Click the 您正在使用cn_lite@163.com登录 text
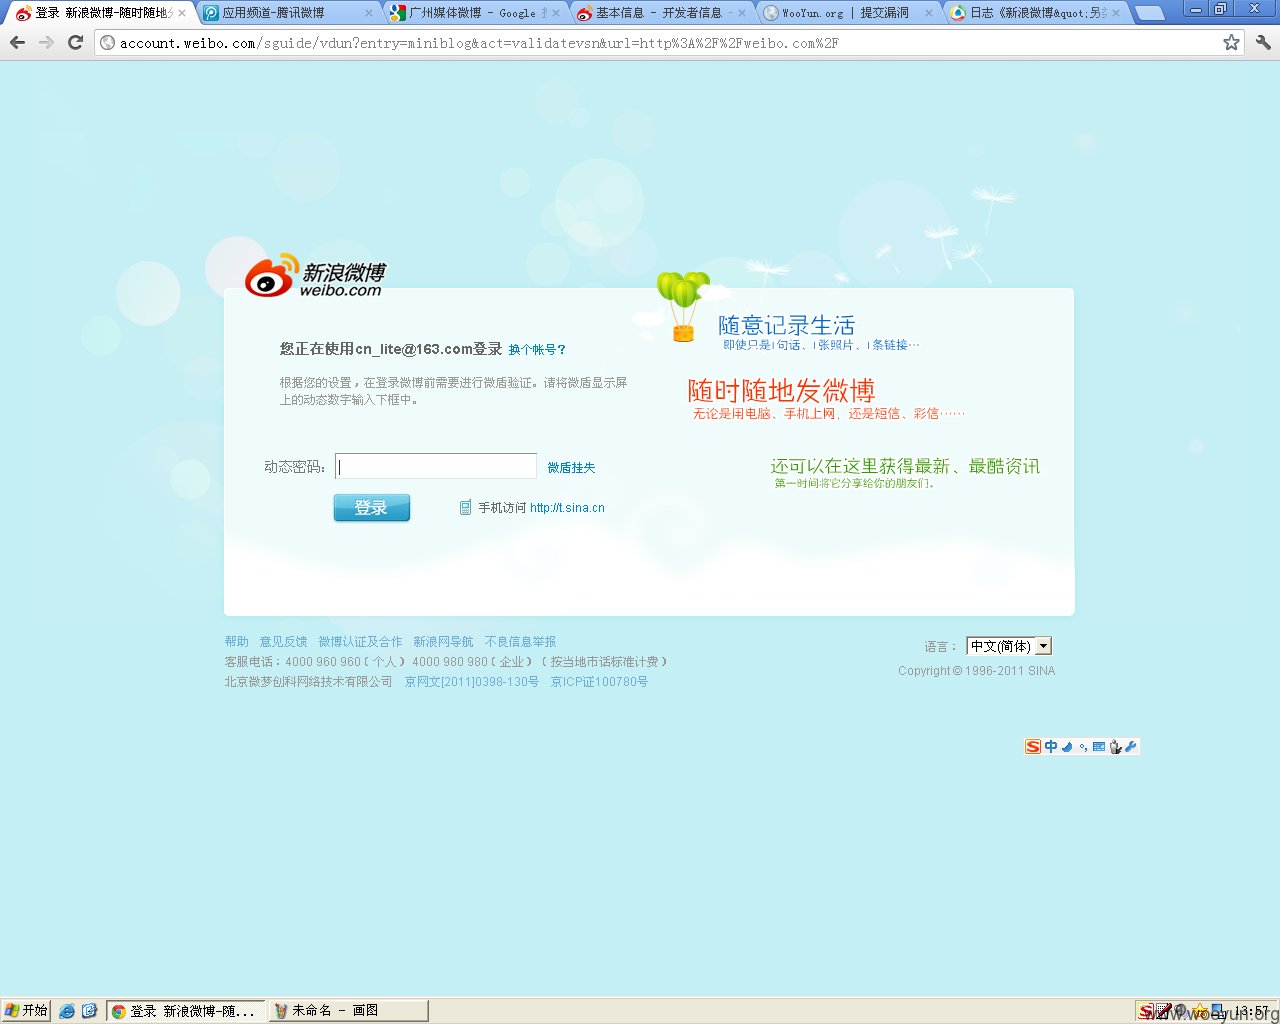The image size is (1280, 1024). 391,349
